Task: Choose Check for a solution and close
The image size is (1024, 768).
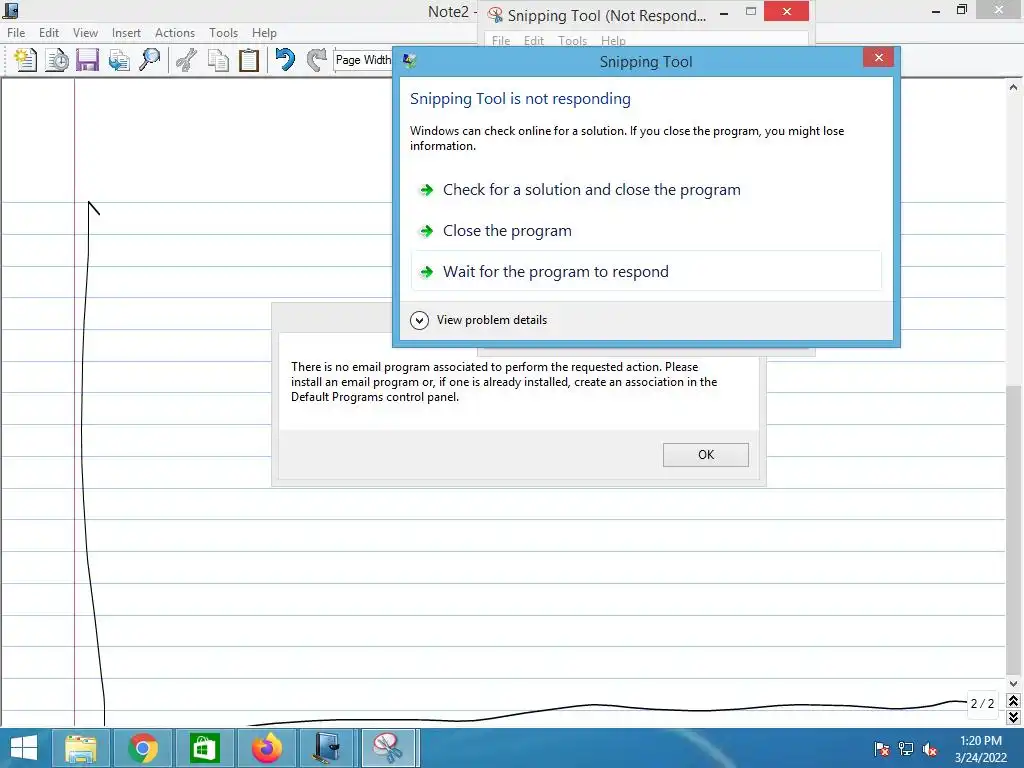Action: click(647, 190)
